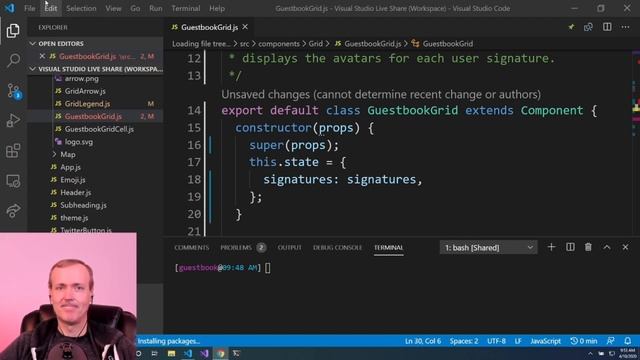Open App.js in the explorer
This screenshot has width=640, height=360.
70,167
